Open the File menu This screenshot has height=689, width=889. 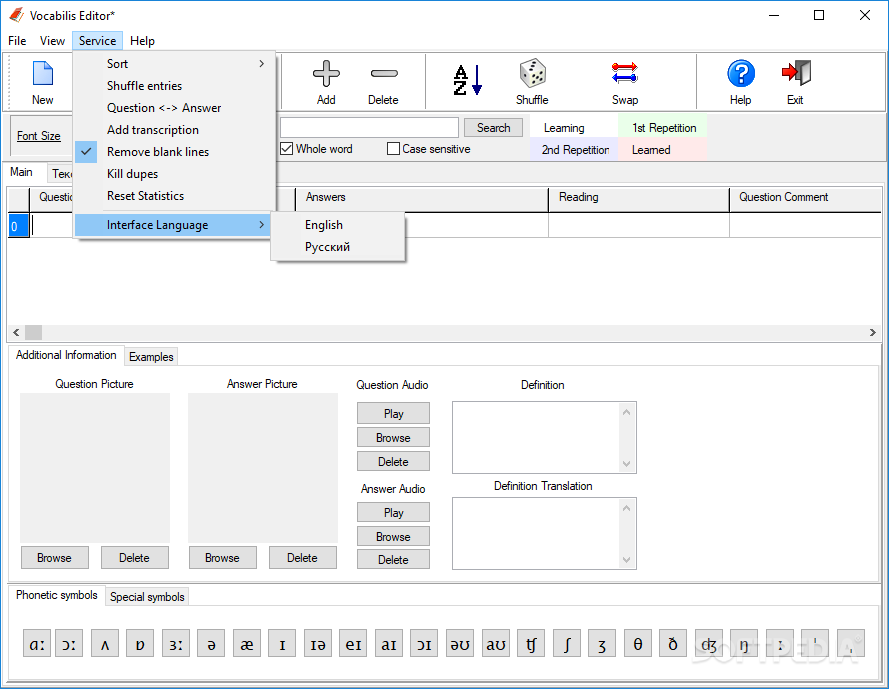tap(17, 41)
